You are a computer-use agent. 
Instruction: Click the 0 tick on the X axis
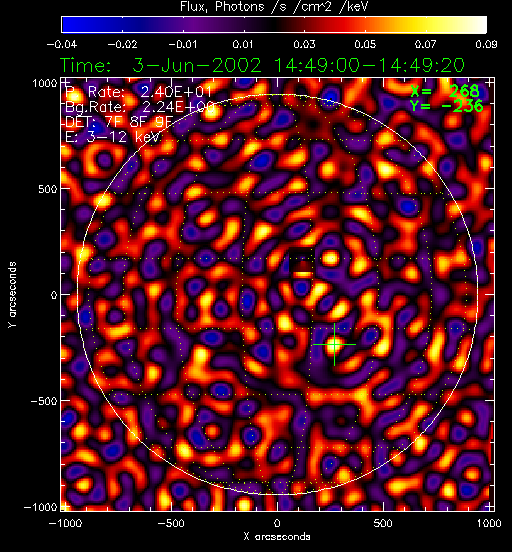[277, 523]
